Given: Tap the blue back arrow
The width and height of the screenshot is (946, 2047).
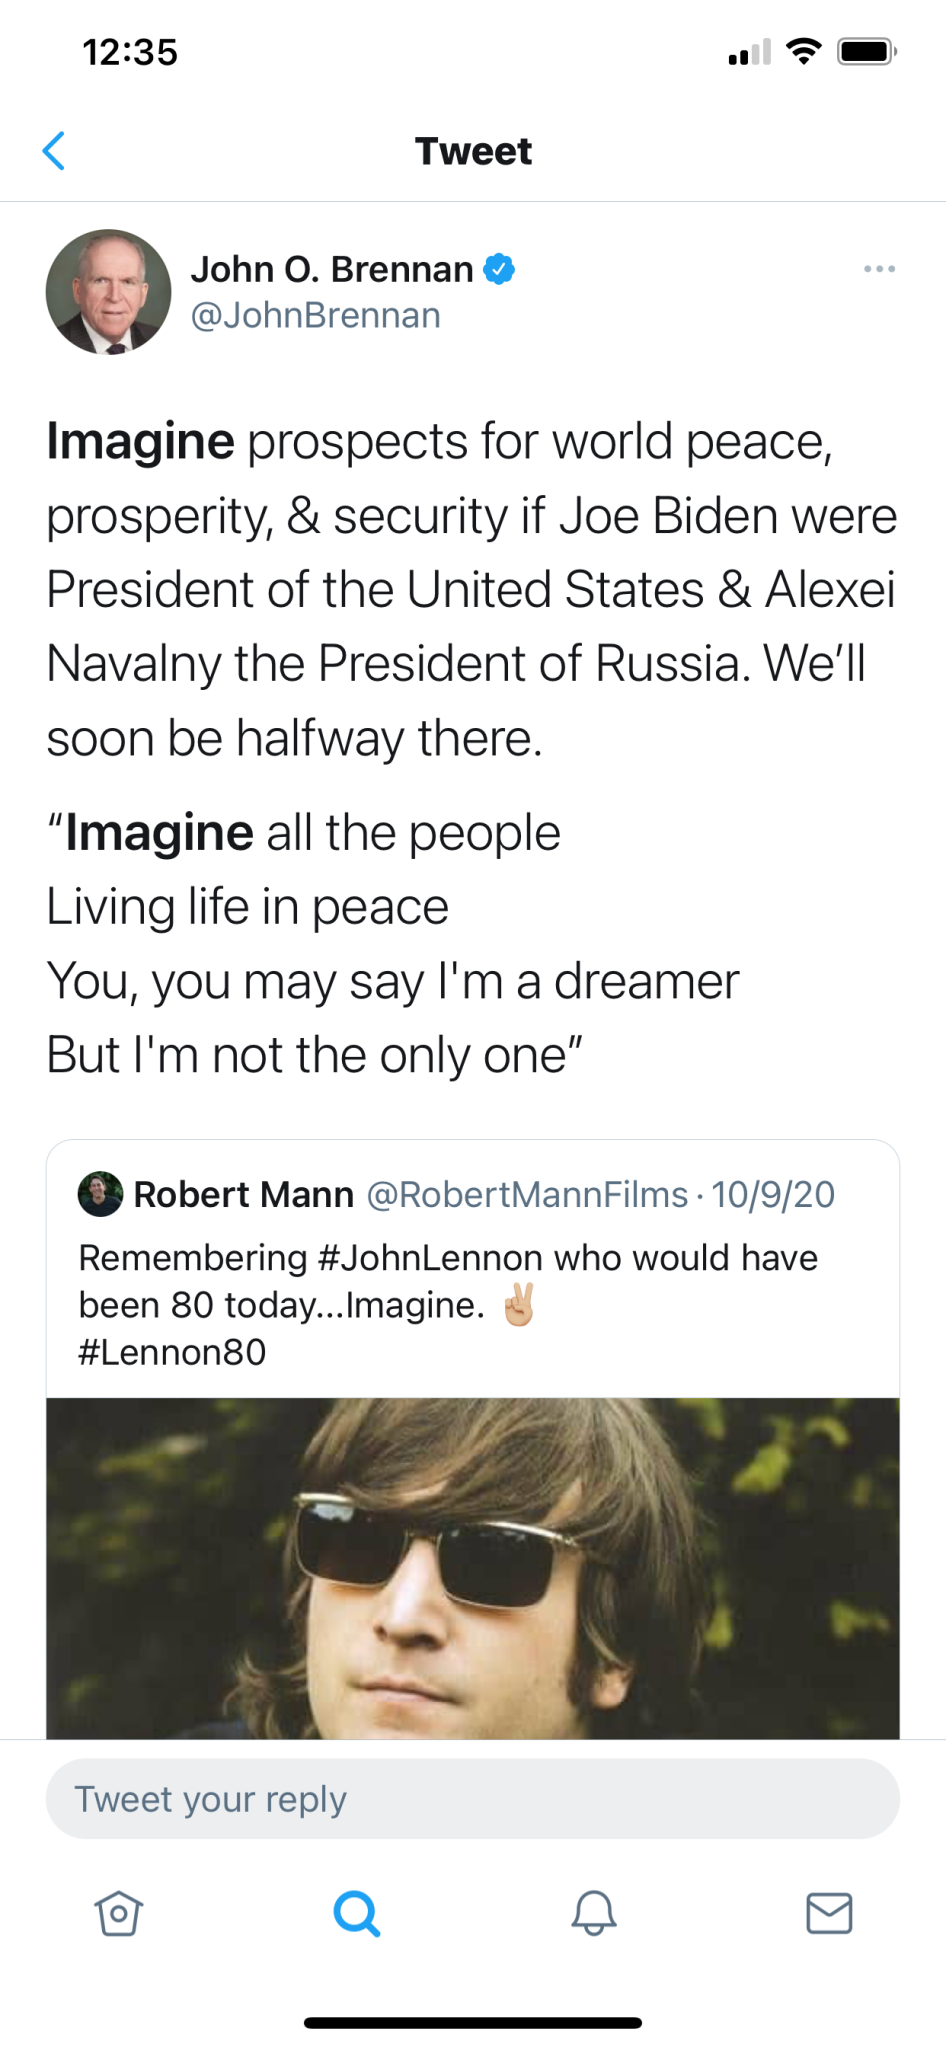Looking at the screenshot, I should tap(54, 151).
